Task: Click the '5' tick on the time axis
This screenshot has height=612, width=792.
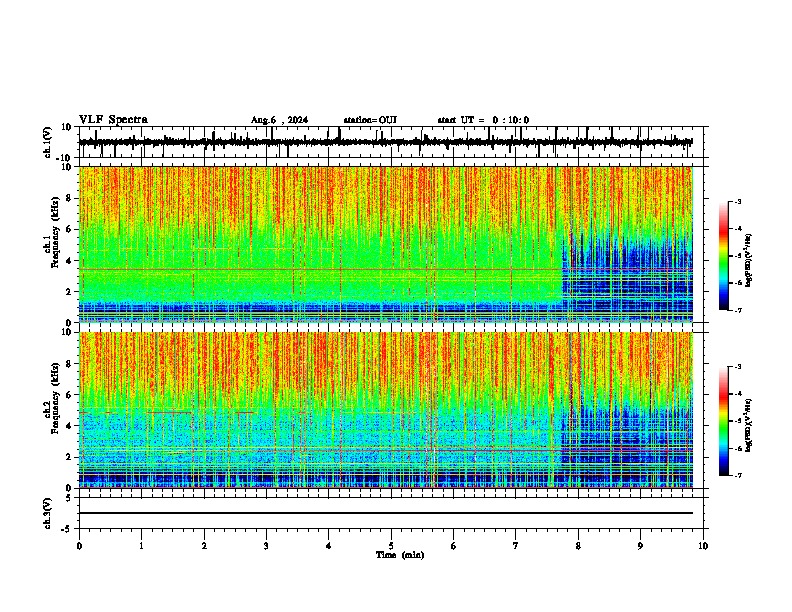Action: coord(391,546)
